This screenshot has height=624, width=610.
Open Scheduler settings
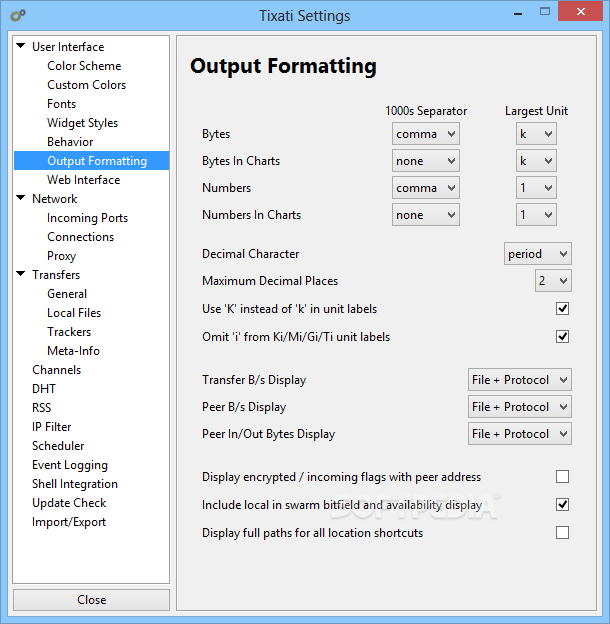click(x=58, y=446)
